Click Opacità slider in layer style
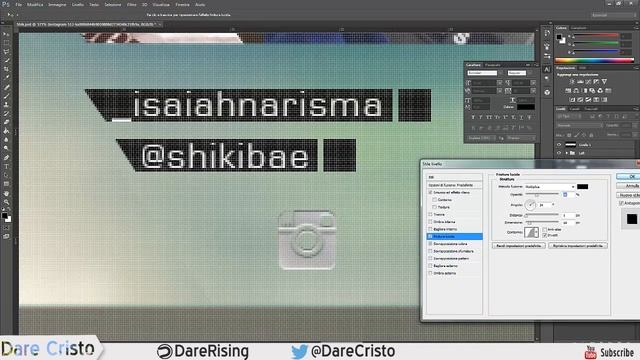 tap(542, 195)
